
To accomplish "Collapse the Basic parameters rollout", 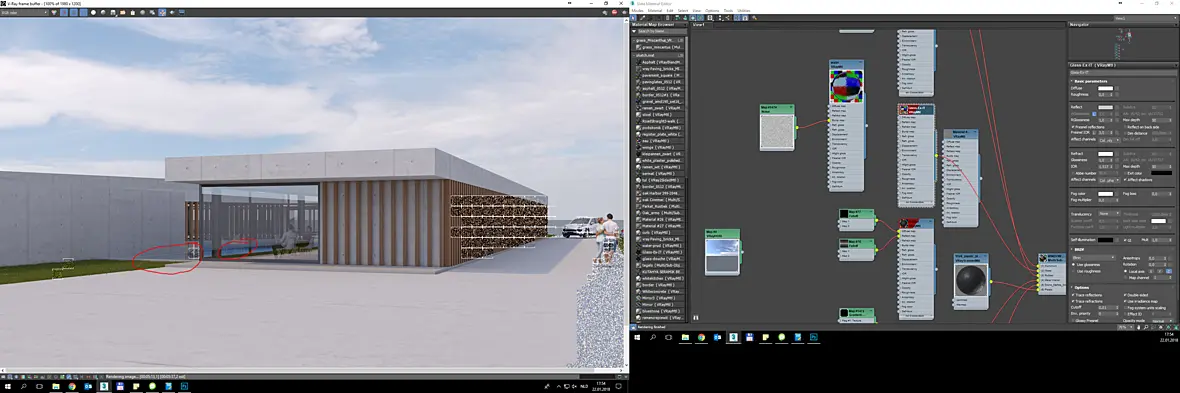I will [1072, 81].
